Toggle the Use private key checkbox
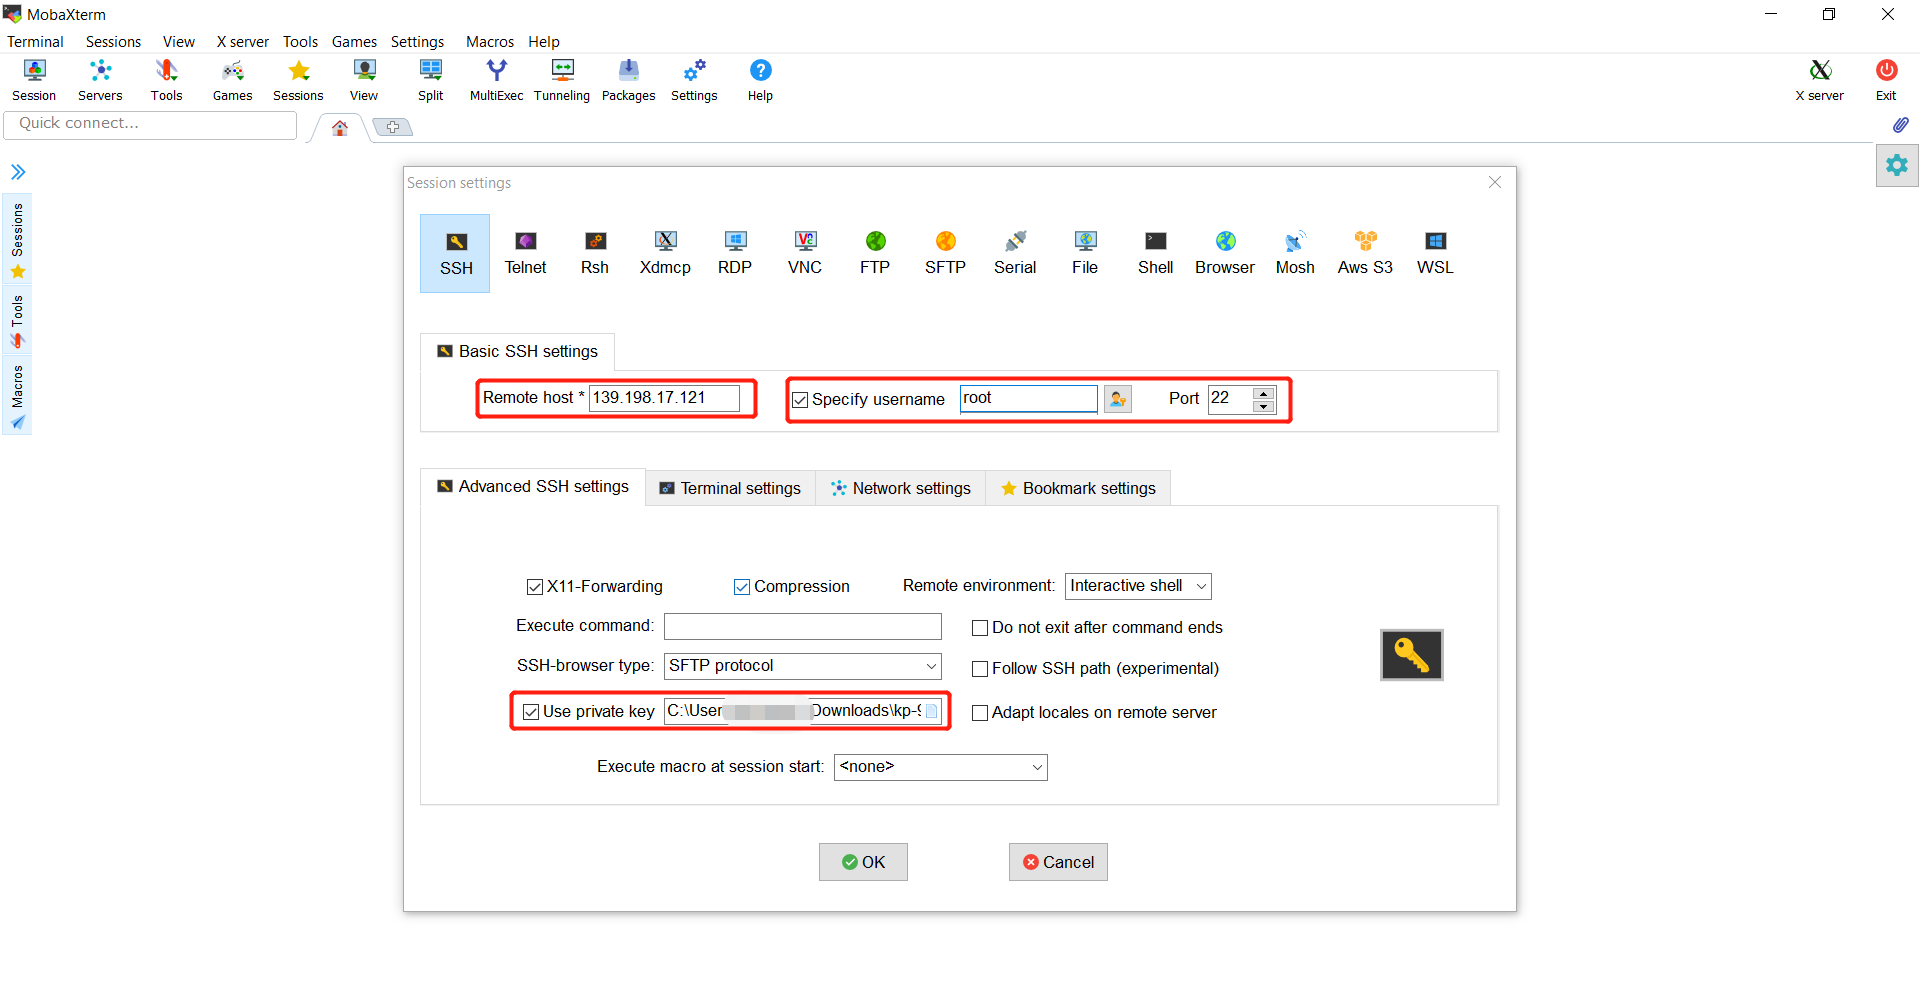 click(x=531, y=712)
